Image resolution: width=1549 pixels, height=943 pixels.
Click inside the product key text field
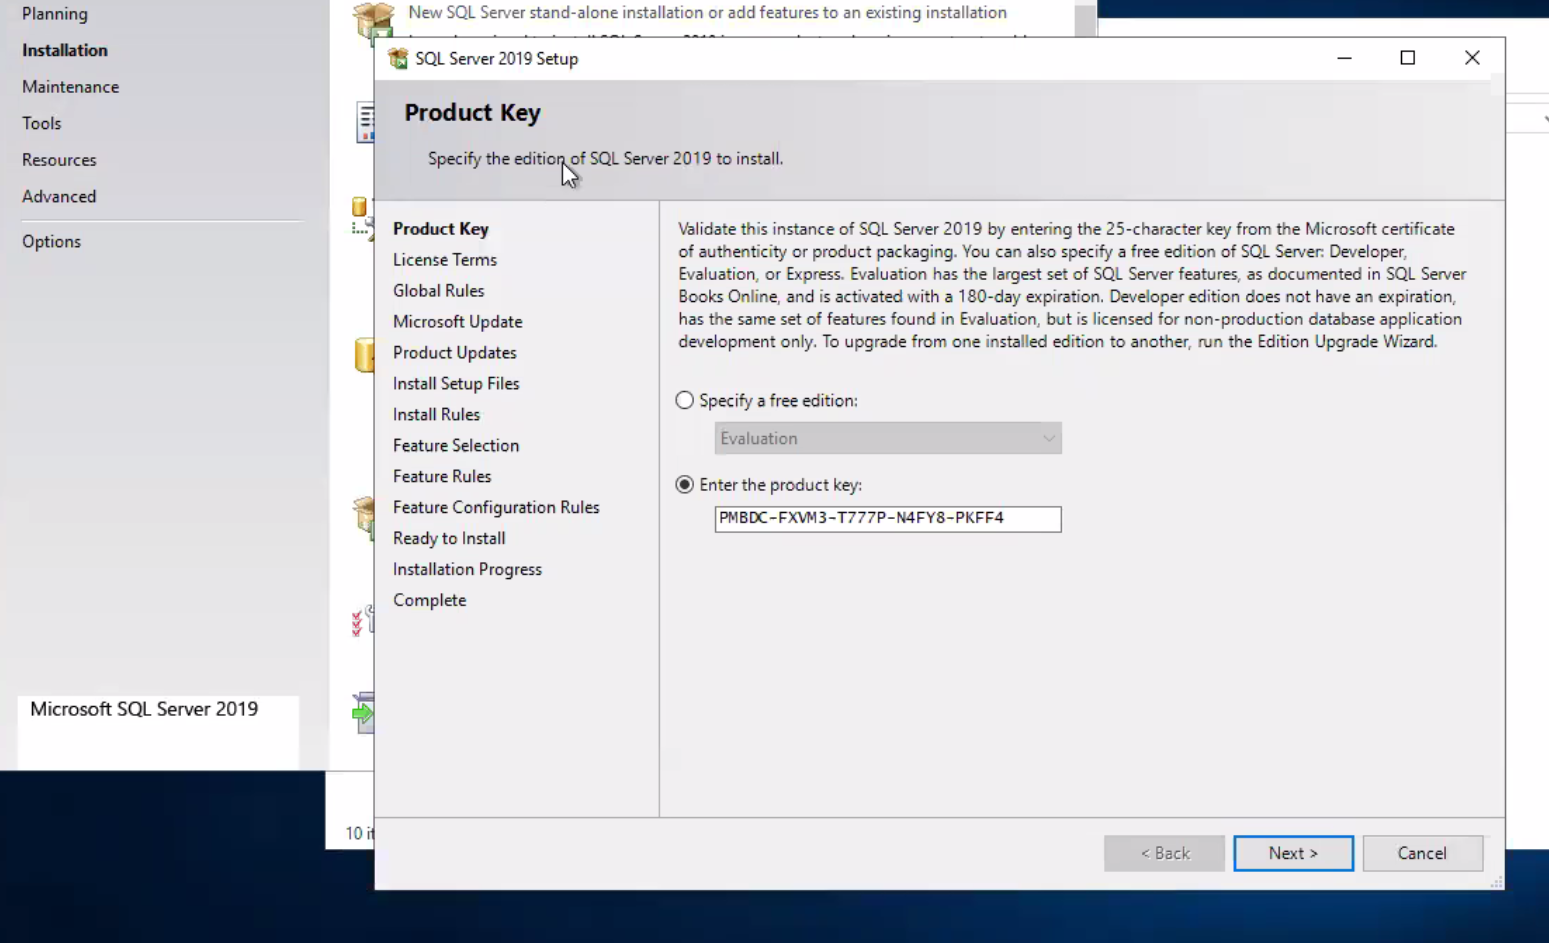click(887, 518)
